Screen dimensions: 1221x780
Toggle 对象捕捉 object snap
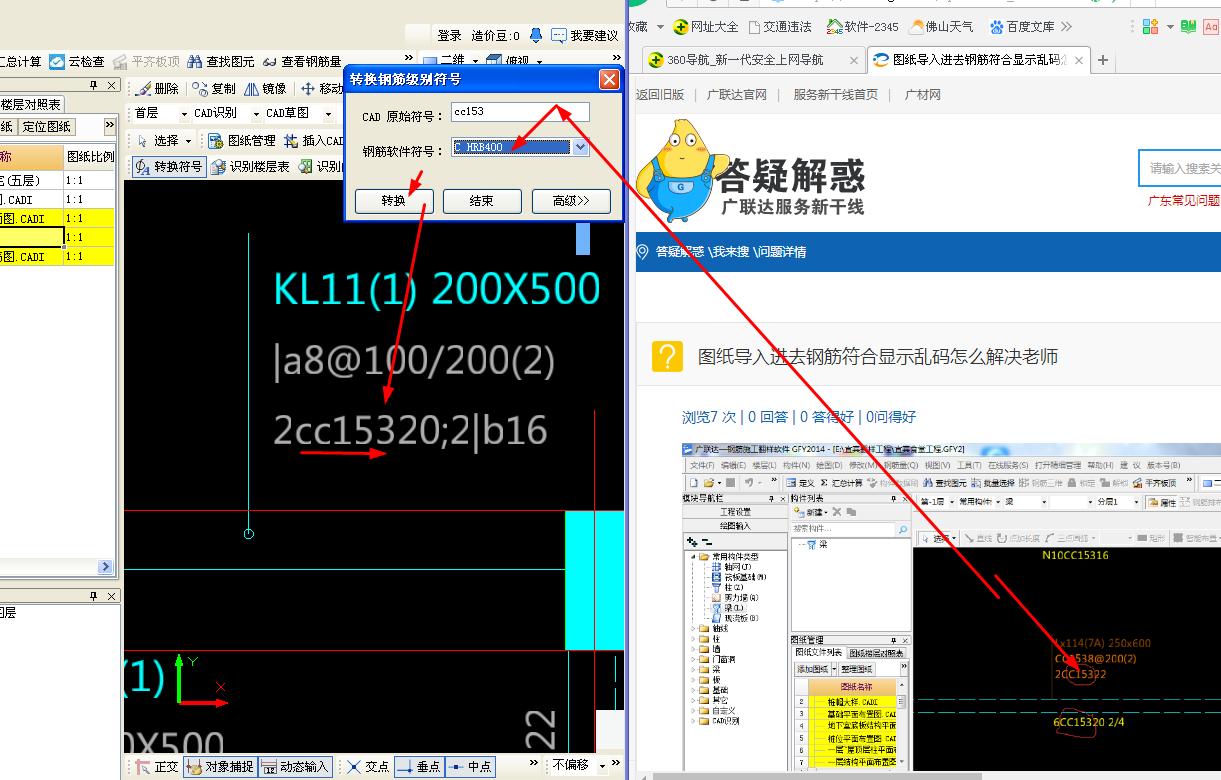220,767
